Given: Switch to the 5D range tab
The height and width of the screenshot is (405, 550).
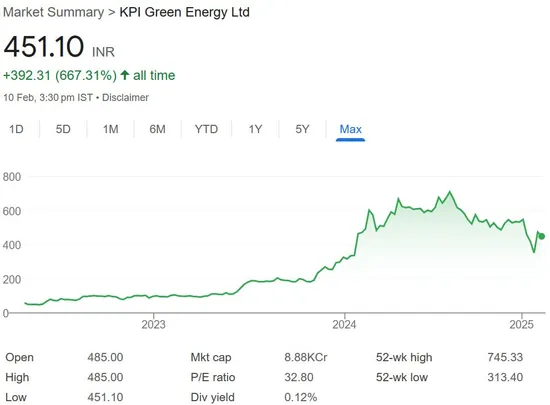Looking at the screenshot, I should 63,129.
